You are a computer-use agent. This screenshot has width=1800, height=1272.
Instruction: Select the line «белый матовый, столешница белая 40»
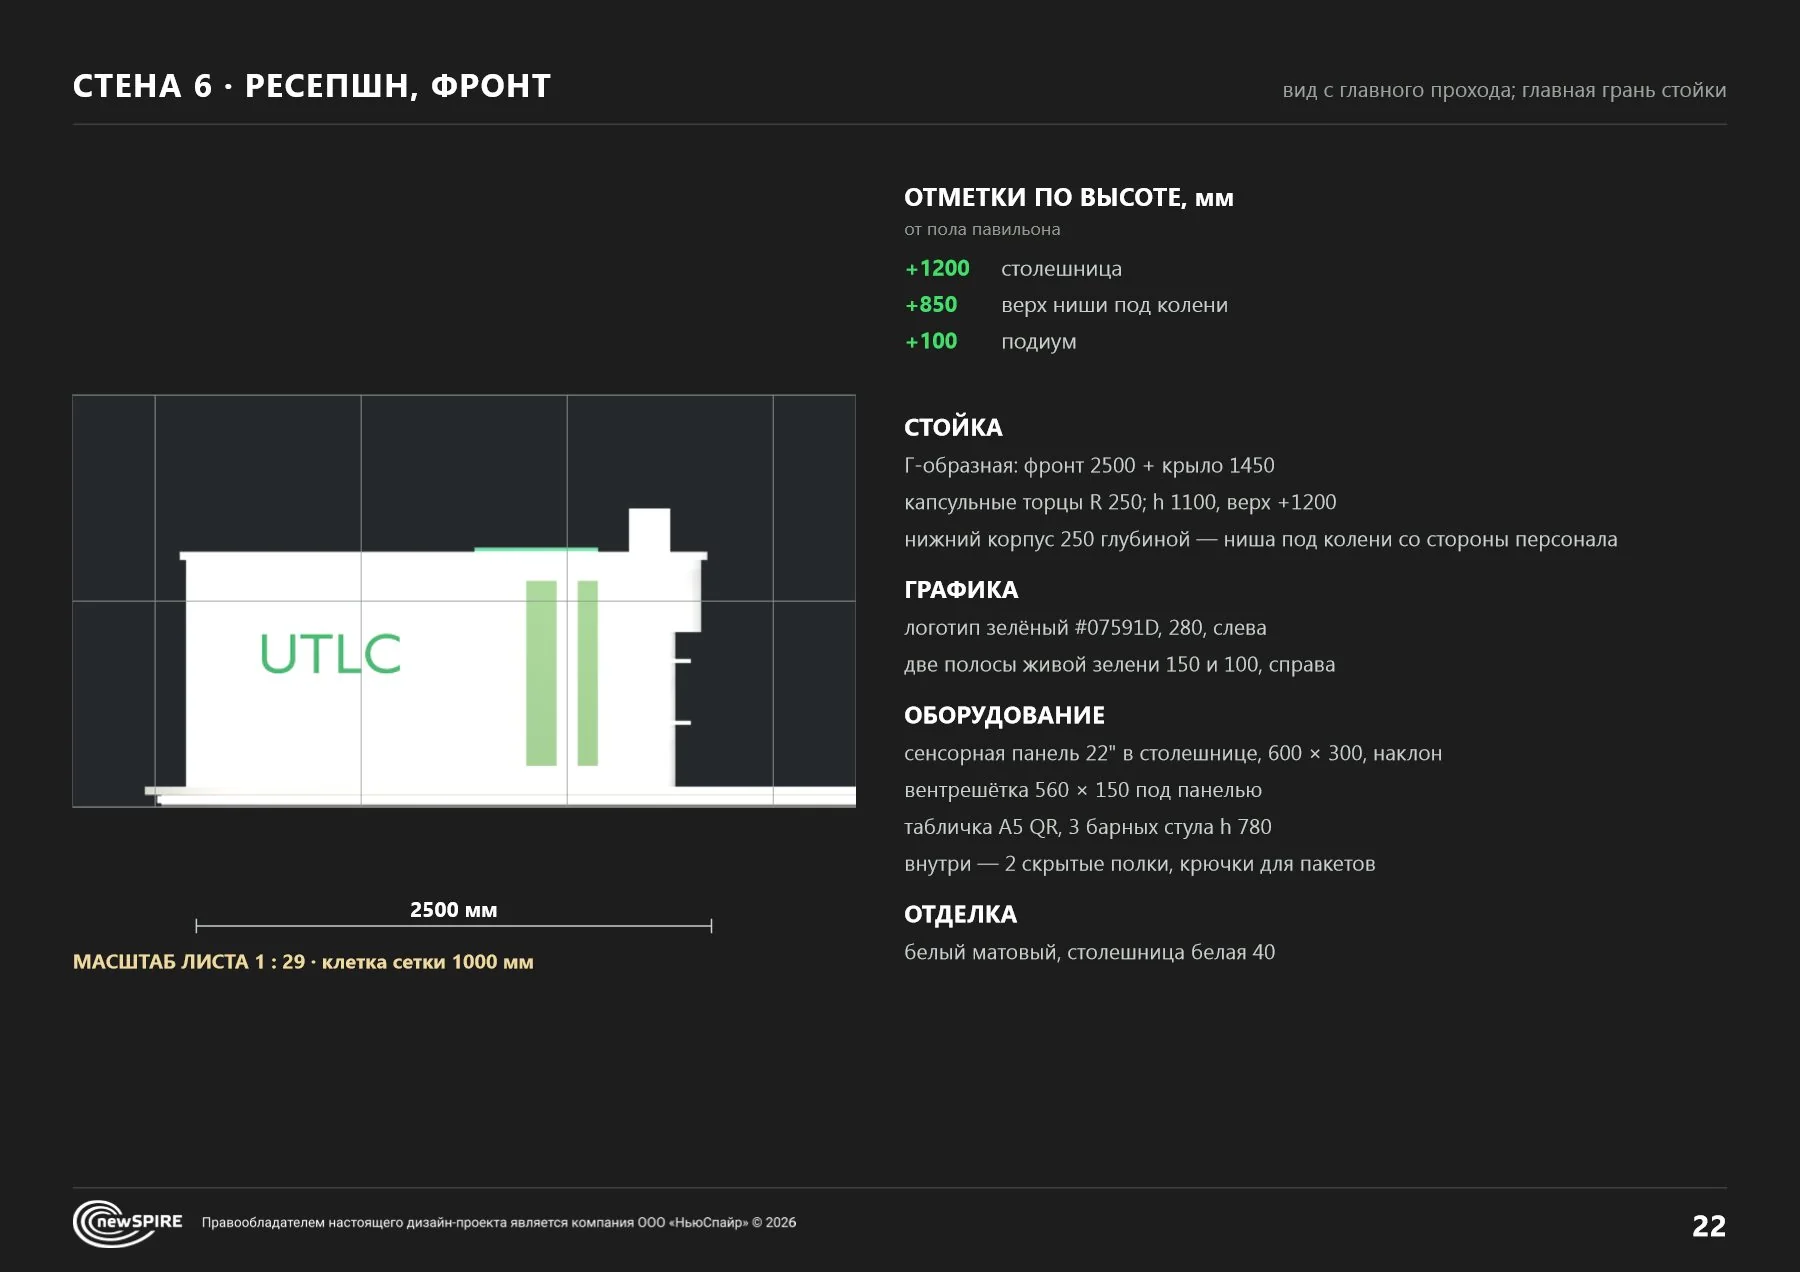[x=1089, y=952]
